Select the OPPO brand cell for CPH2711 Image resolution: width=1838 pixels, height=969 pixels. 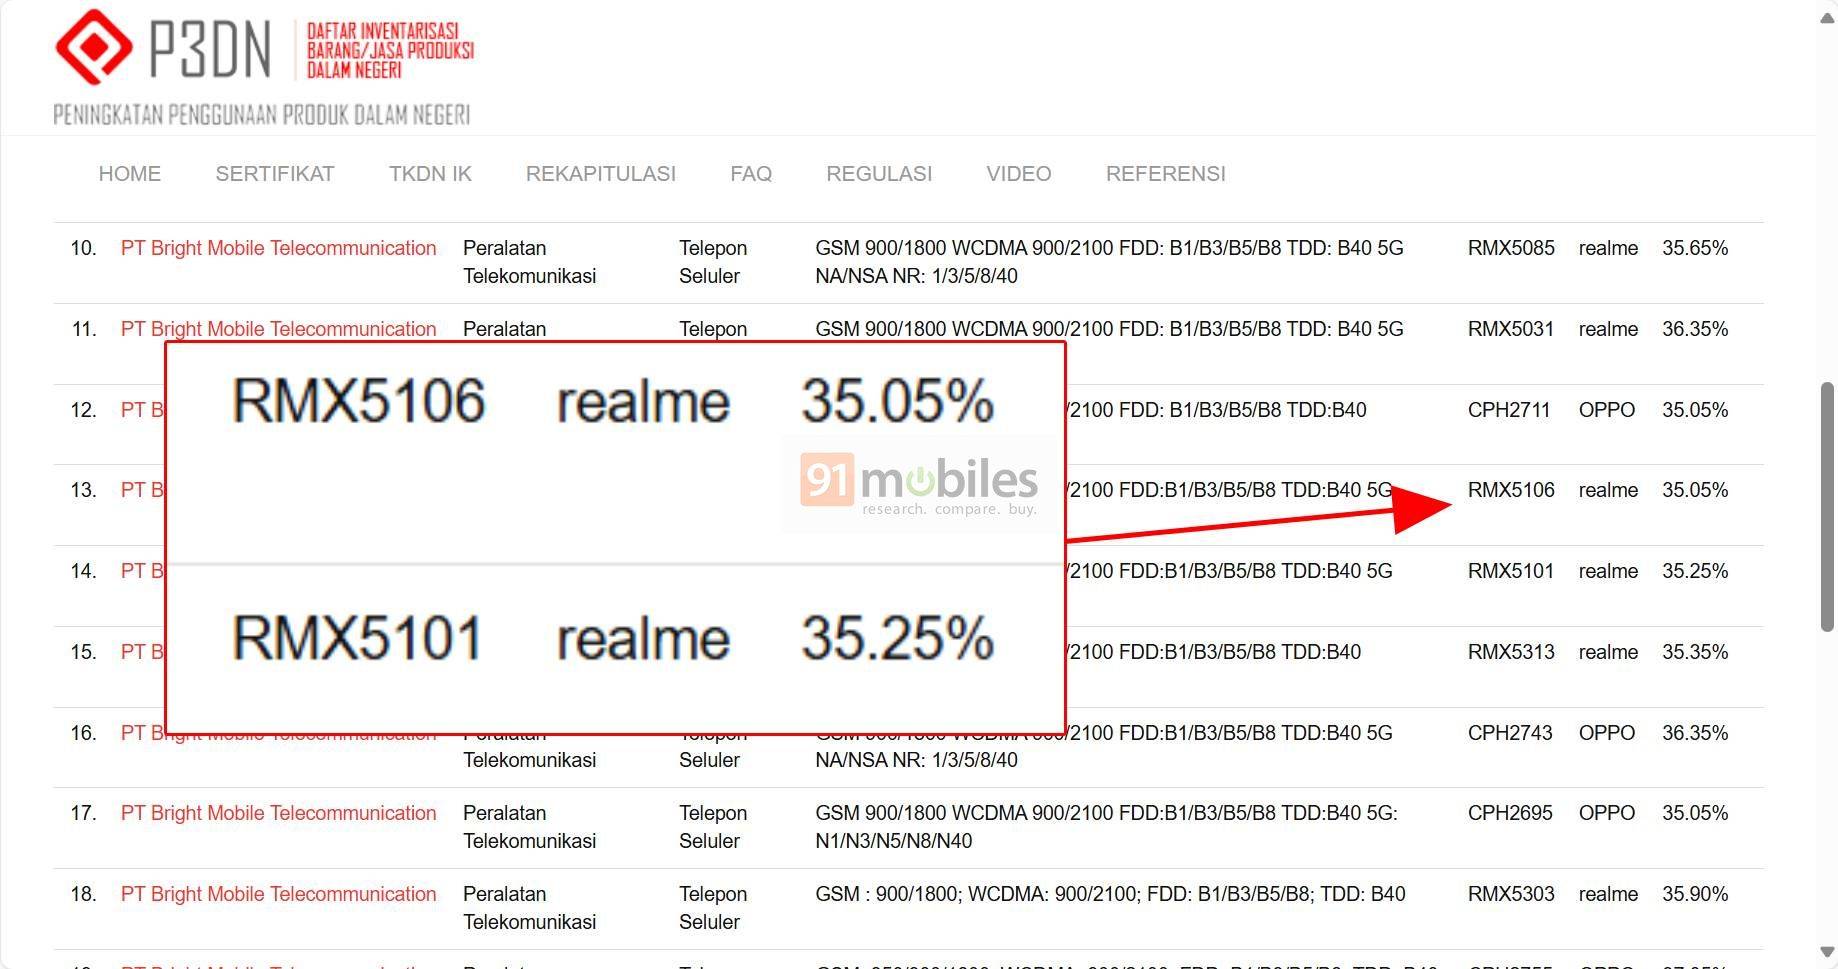pyautogui.click(x=1607, y=410)
